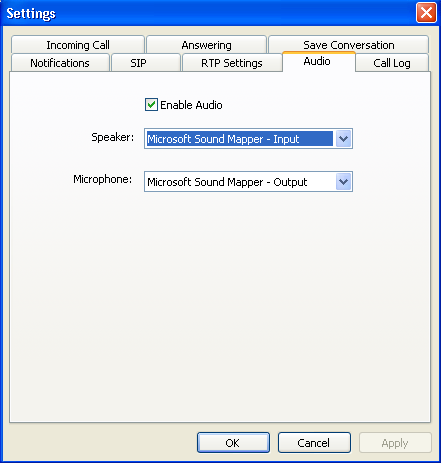The width and height of the screenshot is (441, 463).
Task: Go to the Save Conversation tab
Action: click(x=348, y=45)
